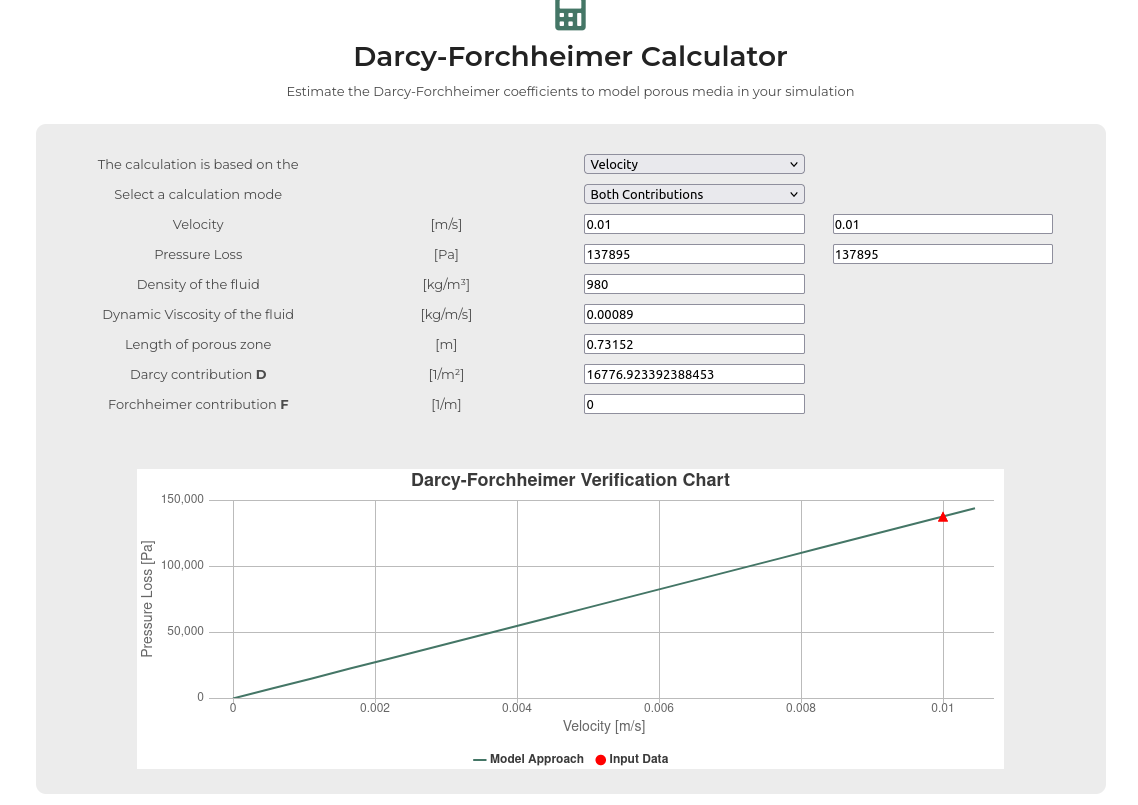The image size is (1138, 805).
Task: Click the Darcy-Forchheimer Calculator heading
Action: click(570, 57)
